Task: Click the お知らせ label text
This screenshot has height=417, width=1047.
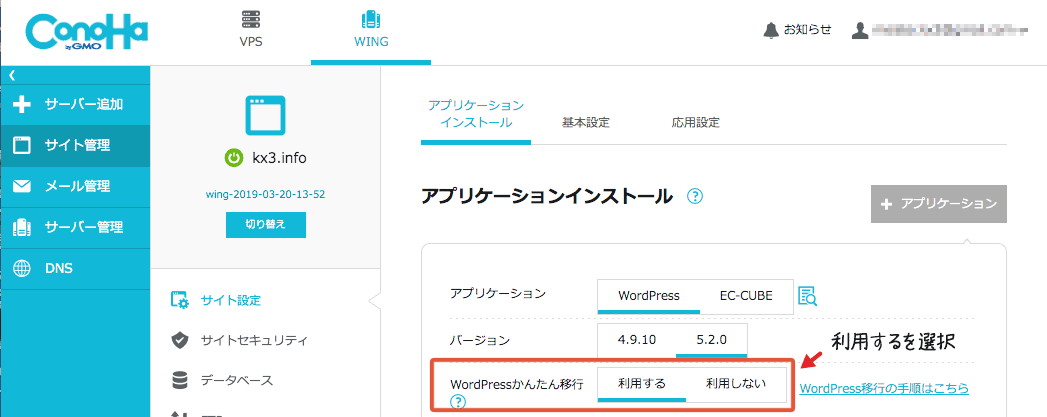Action: coord(807,30)
